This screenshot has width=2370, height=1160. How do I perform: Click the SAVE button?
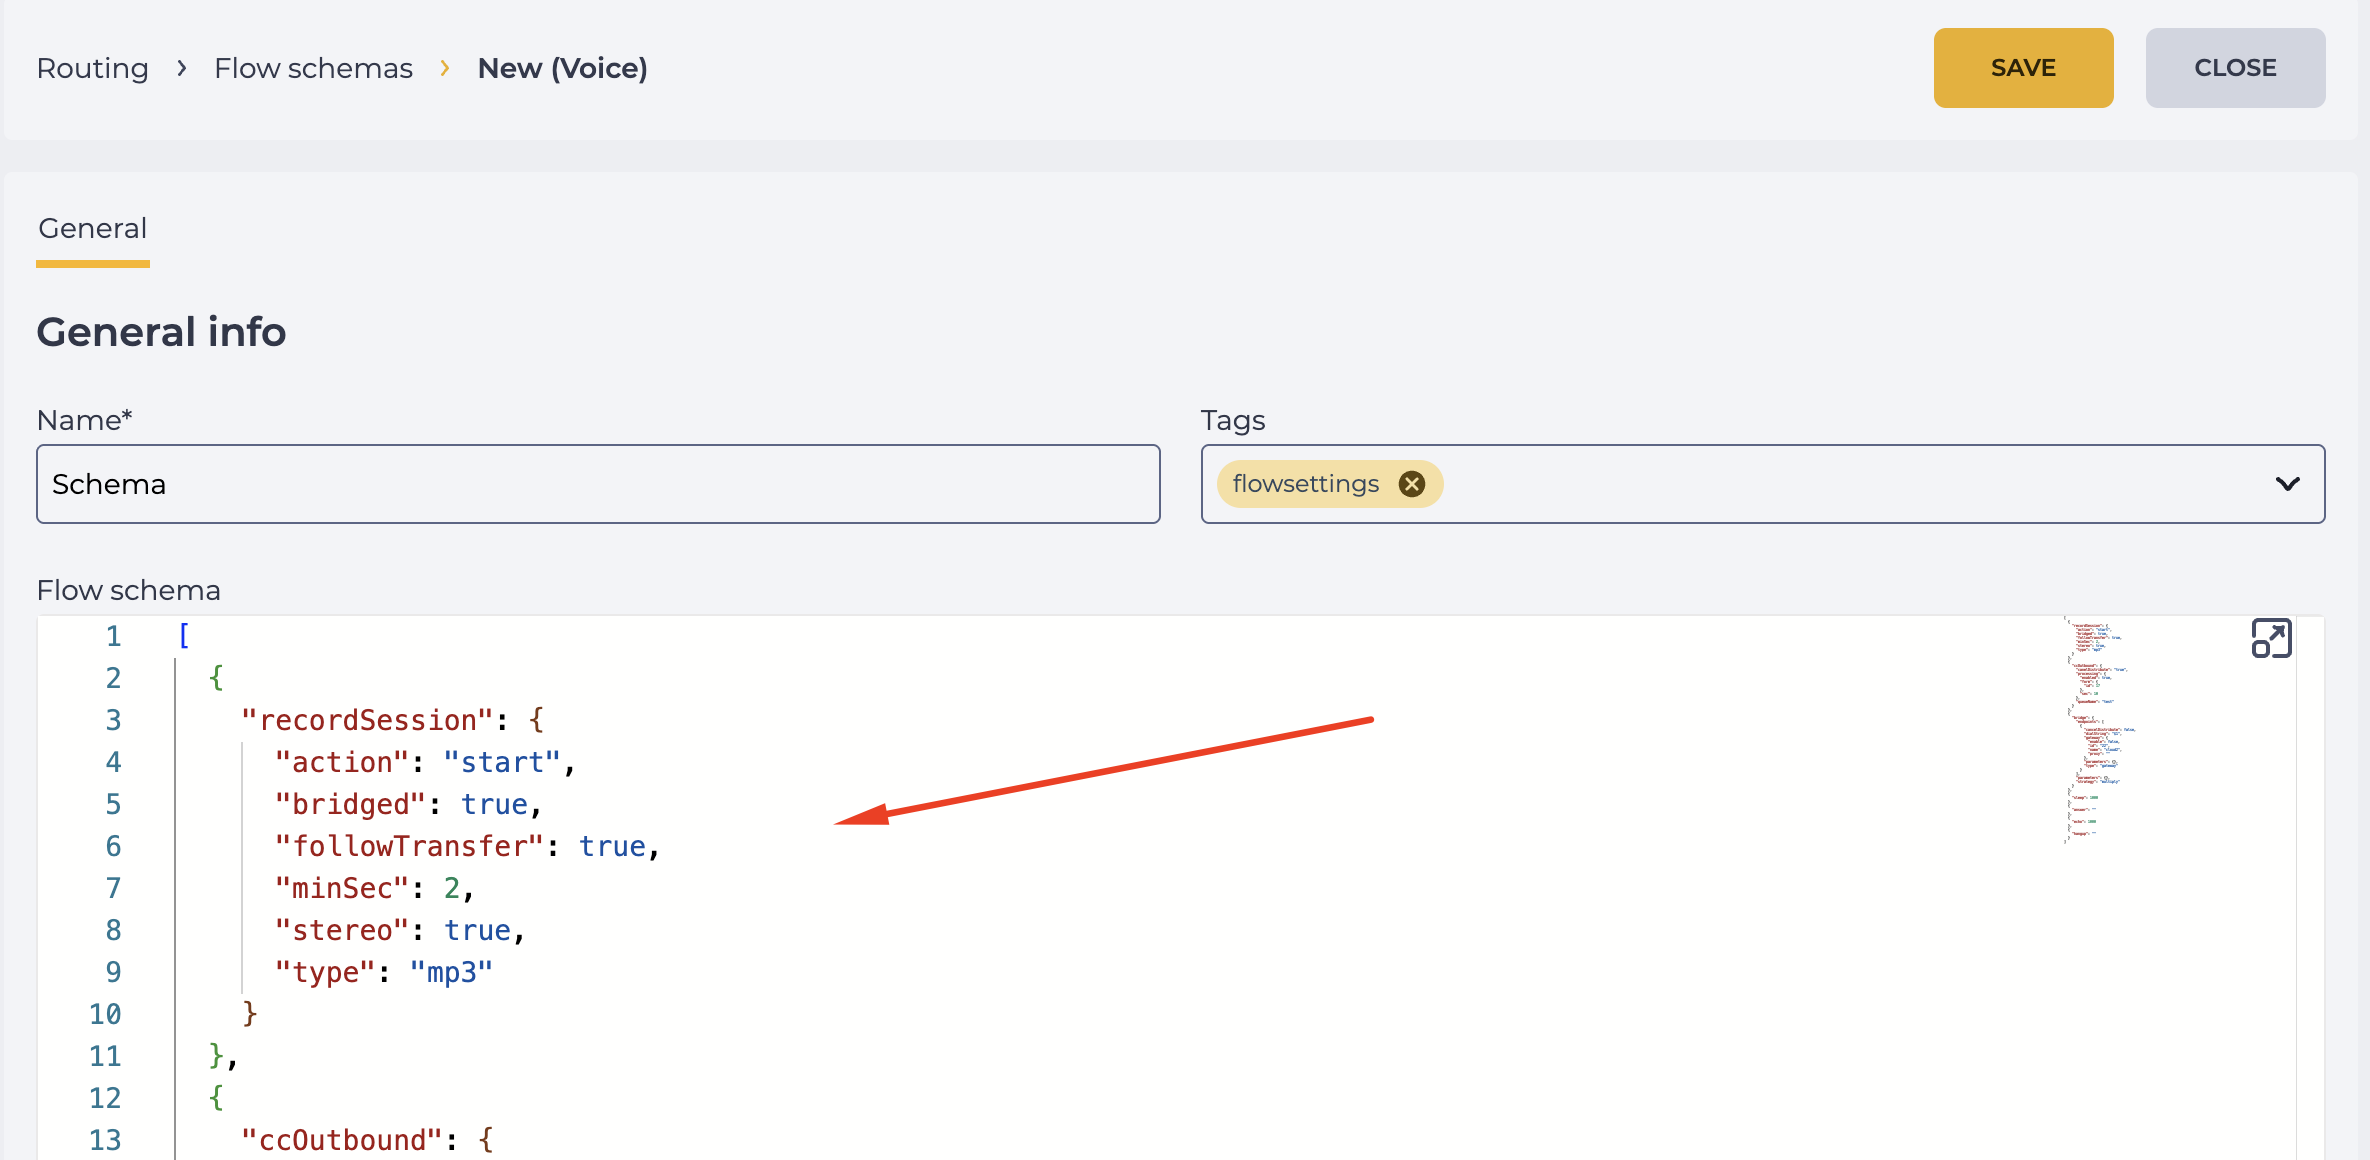point(2023,68)
